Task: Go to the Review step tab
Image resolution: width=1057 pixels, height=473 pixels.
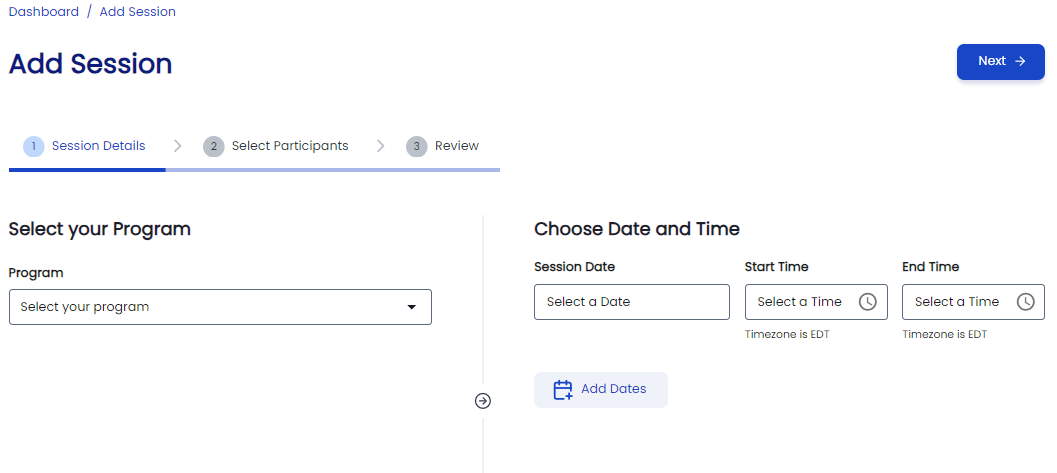Action: coord(457,146)
